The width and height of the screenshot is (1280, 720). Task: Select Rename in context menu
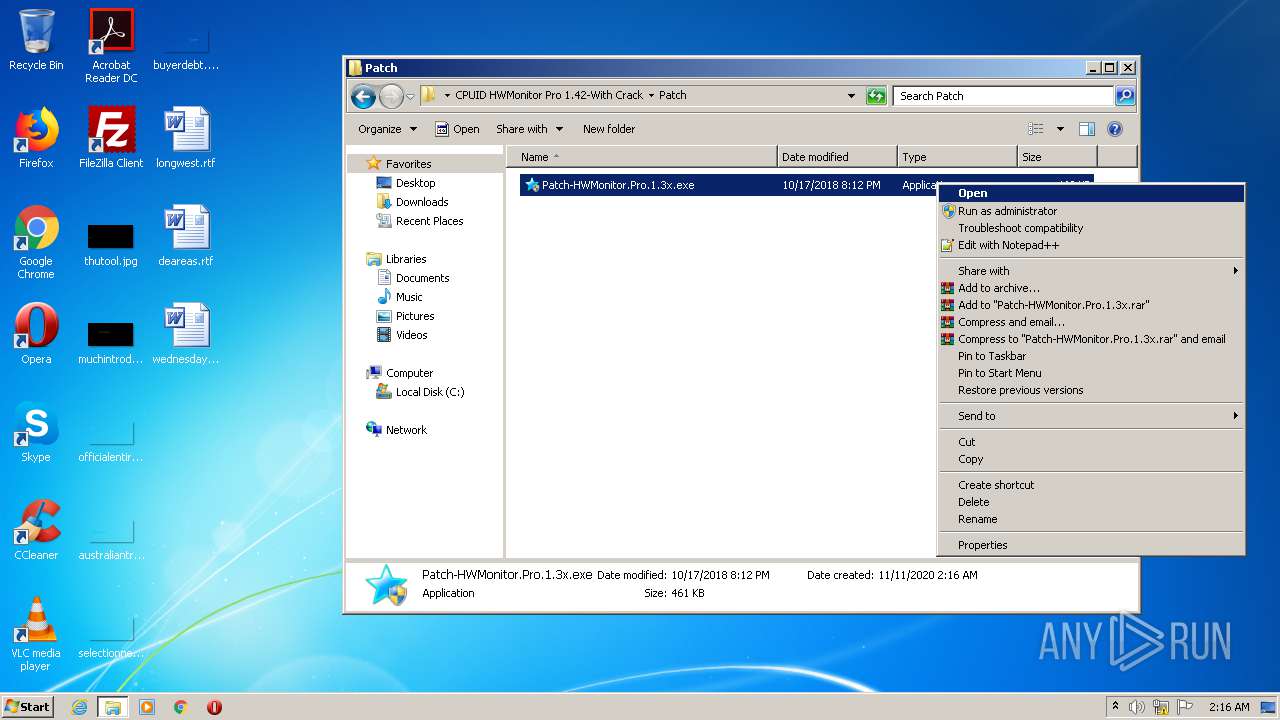click(1091, 519)
